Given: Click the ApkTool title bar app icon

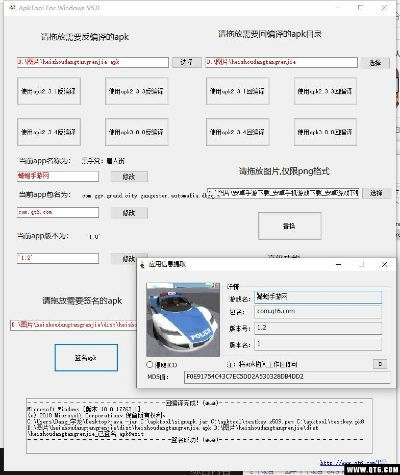Looking at the screenshot, I should pos(12,8).
